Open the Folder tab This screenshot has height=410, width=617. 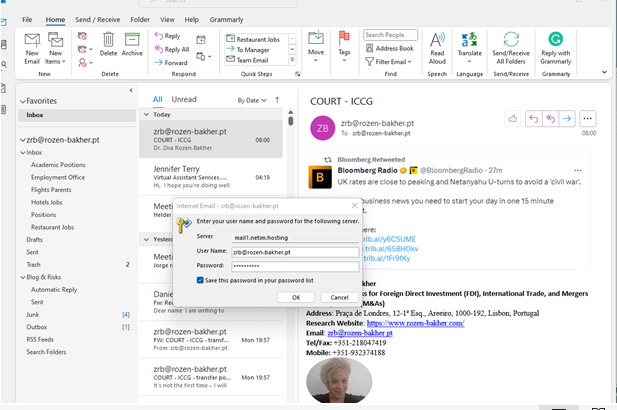pos(140,20)
